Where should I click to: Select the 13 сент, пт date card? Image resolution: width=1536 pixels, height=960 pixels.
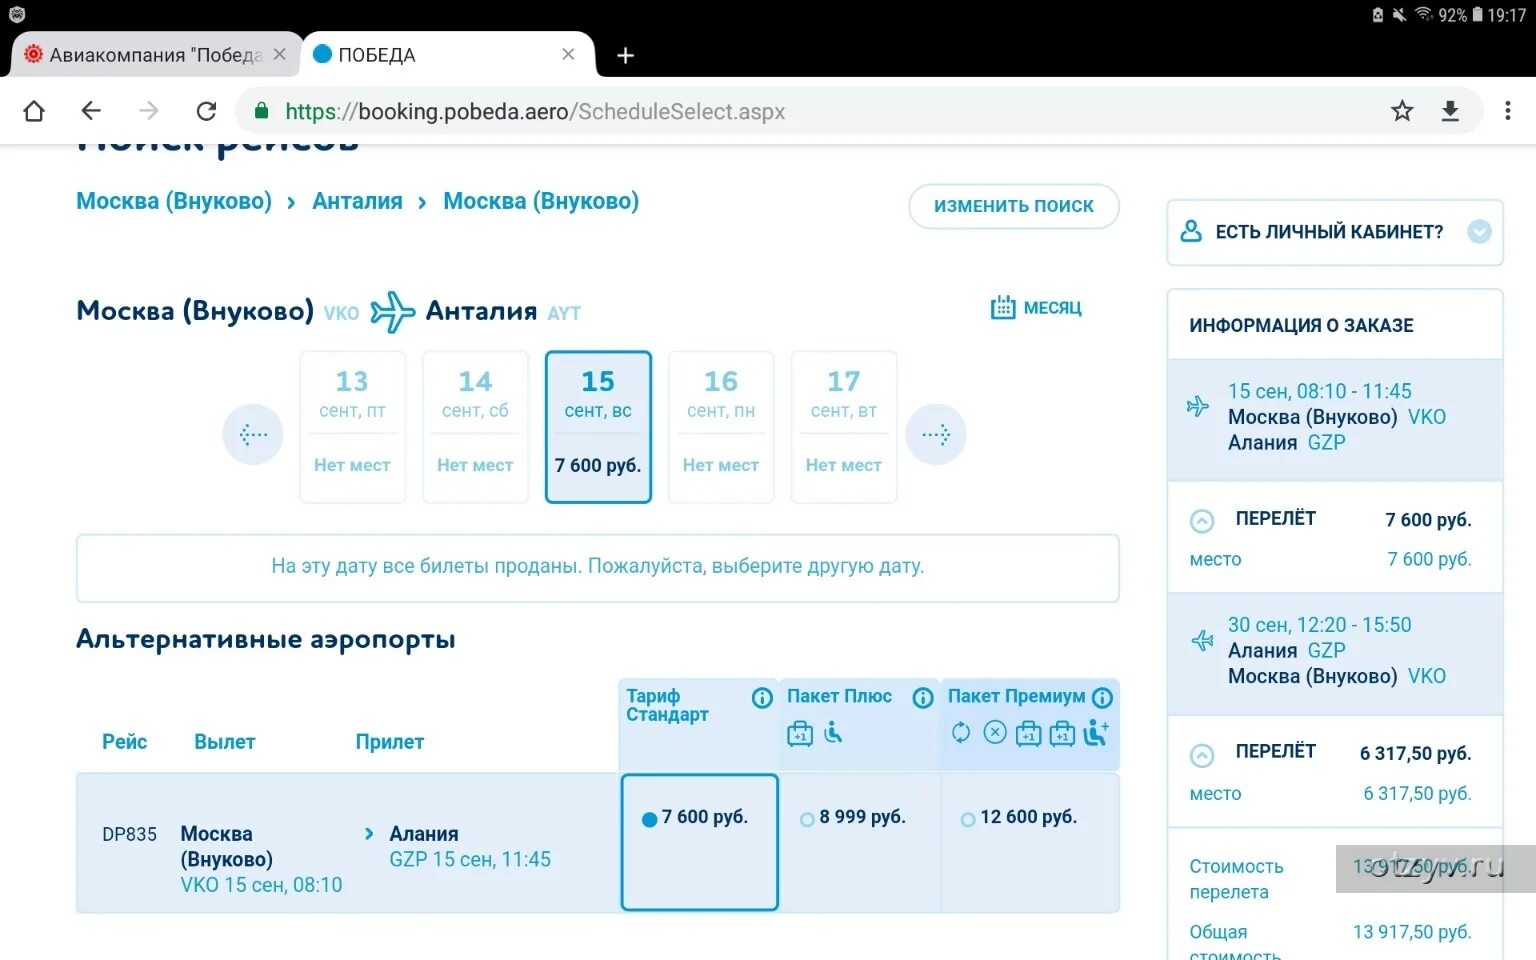tap(353, 427)
